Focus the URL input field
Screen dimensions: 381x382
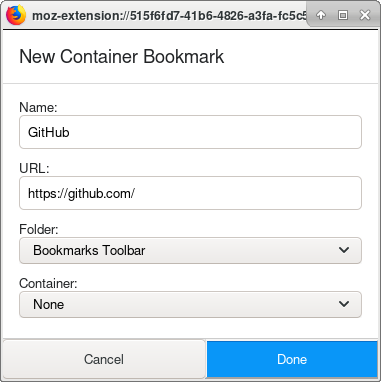(x=190, y=193)
